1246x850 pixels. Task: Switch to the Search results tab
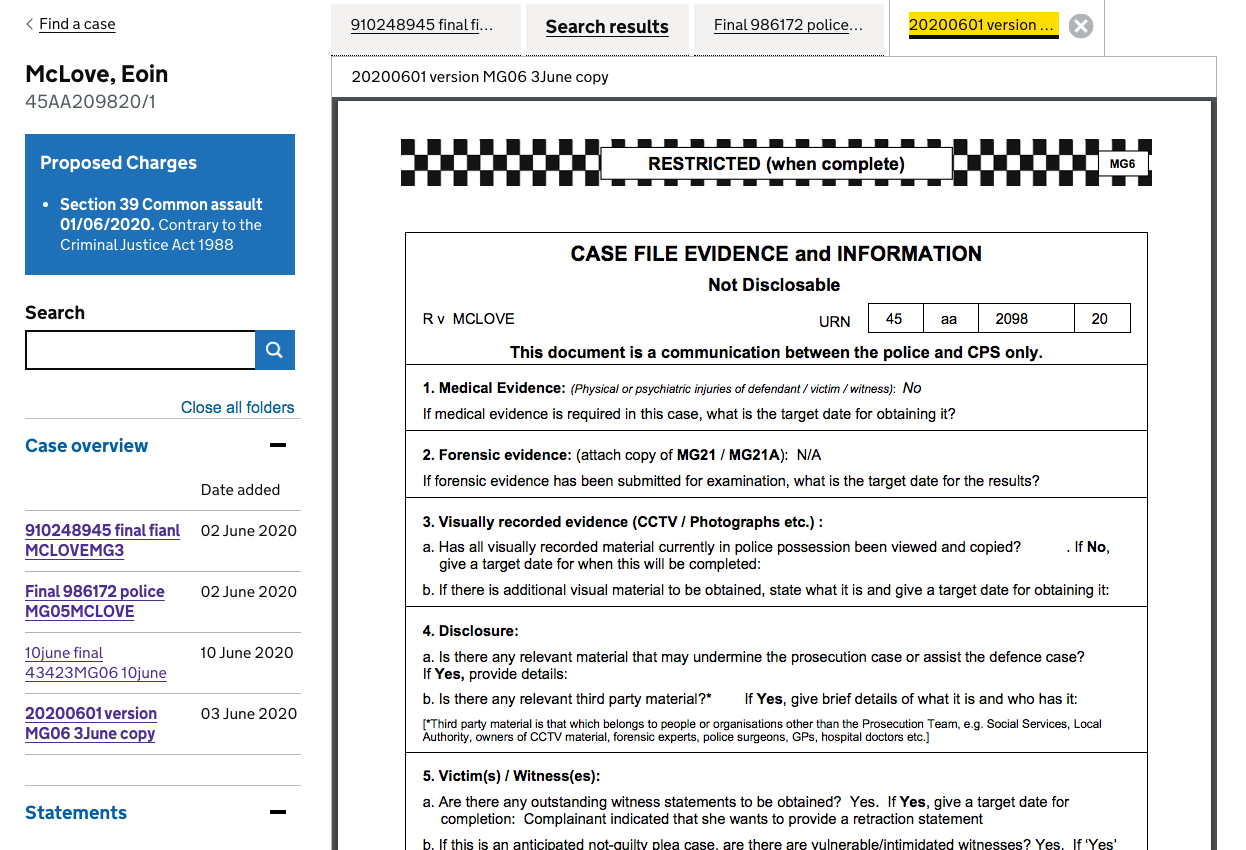[x=607, y=27]
